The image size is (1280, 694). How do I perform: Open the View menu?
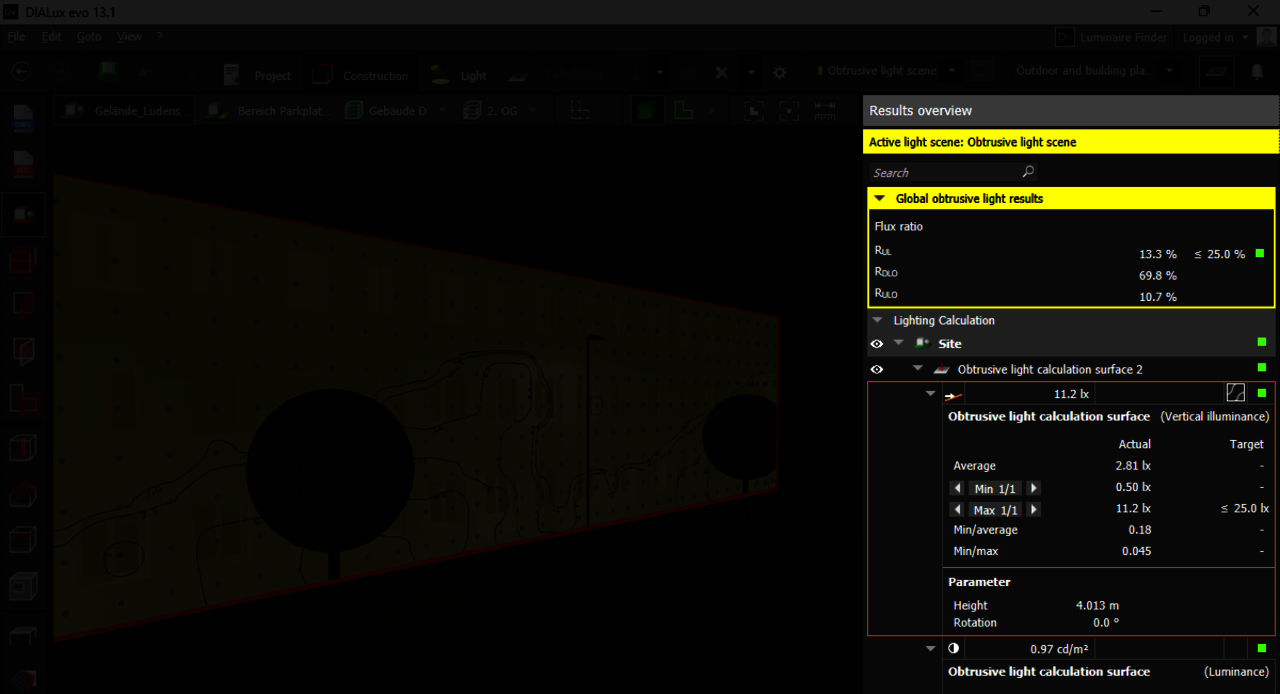129,37
